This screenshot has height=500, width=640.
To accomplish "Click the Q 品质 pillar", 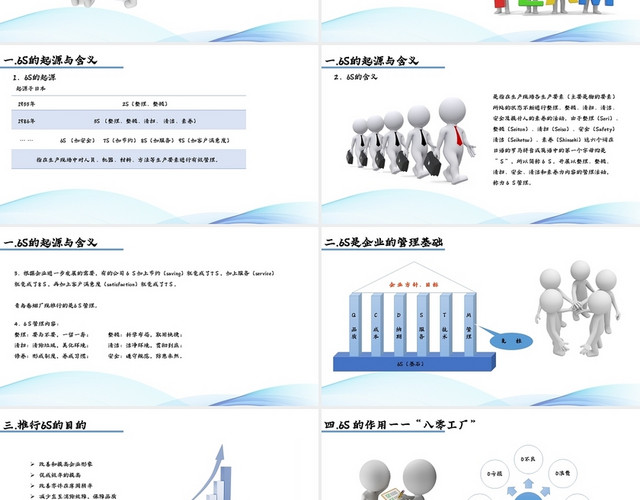I will [x=354, y=324].
